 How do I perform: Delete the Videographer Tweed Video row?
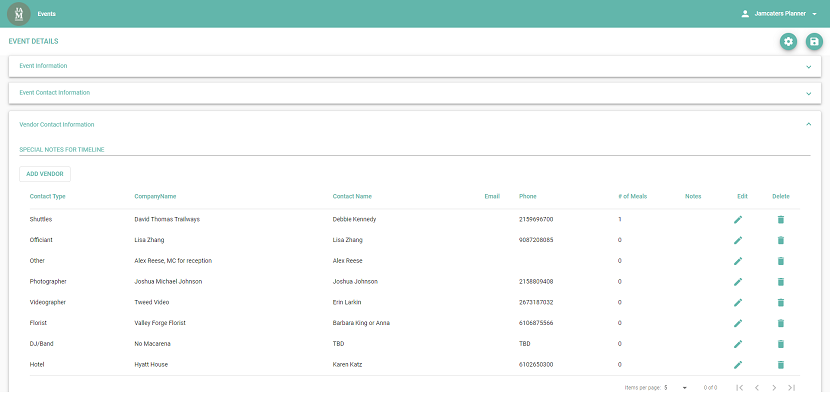(780, 302)
